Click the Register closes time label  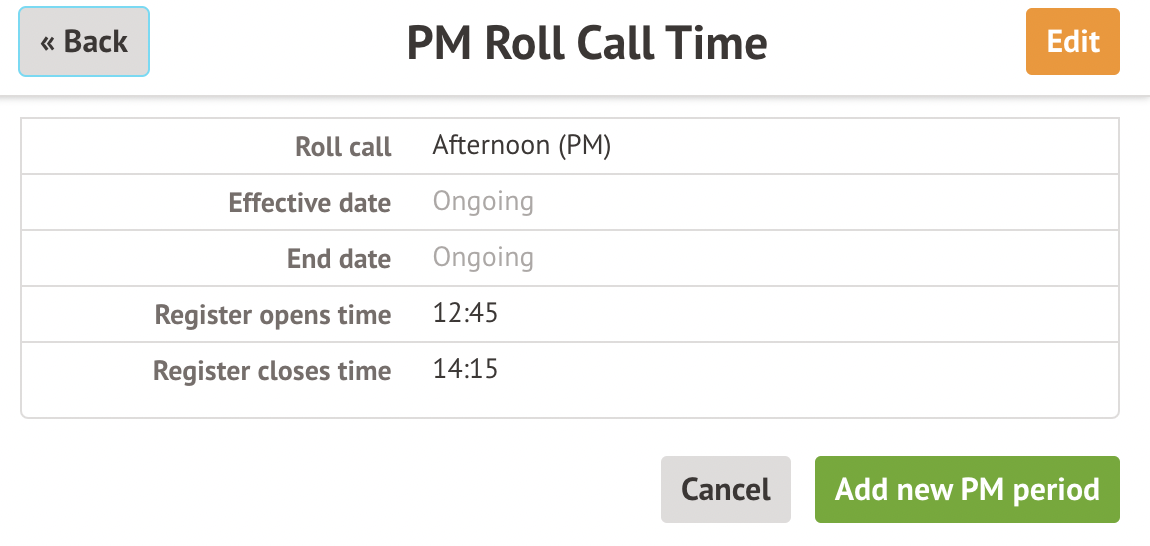click(271, 371)
